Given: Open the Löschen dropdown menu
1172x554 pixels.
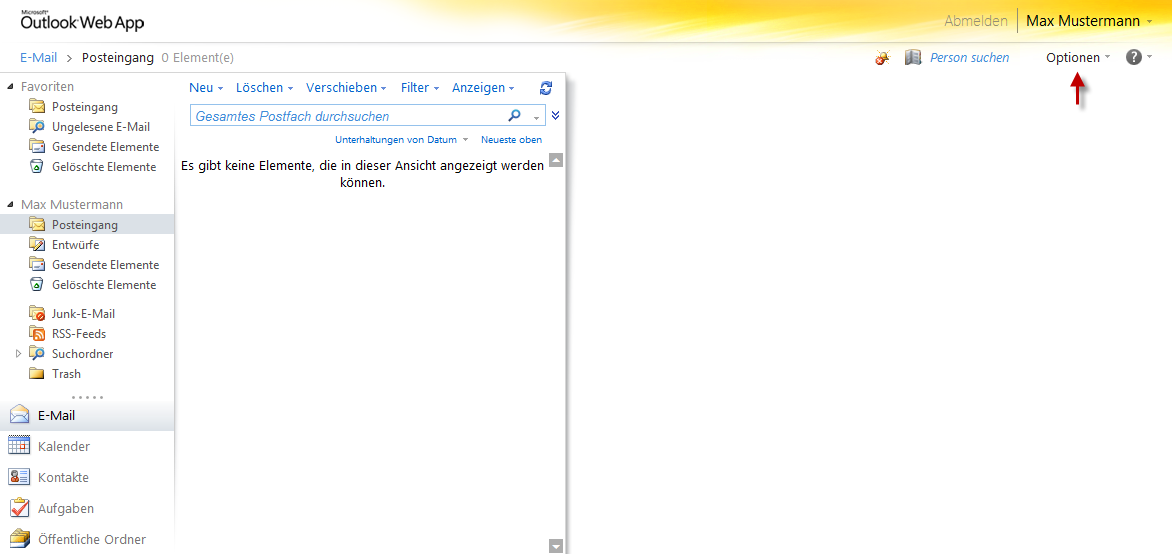Looking at the screenshot, I should pyautogui.click(x=264, y=87).
